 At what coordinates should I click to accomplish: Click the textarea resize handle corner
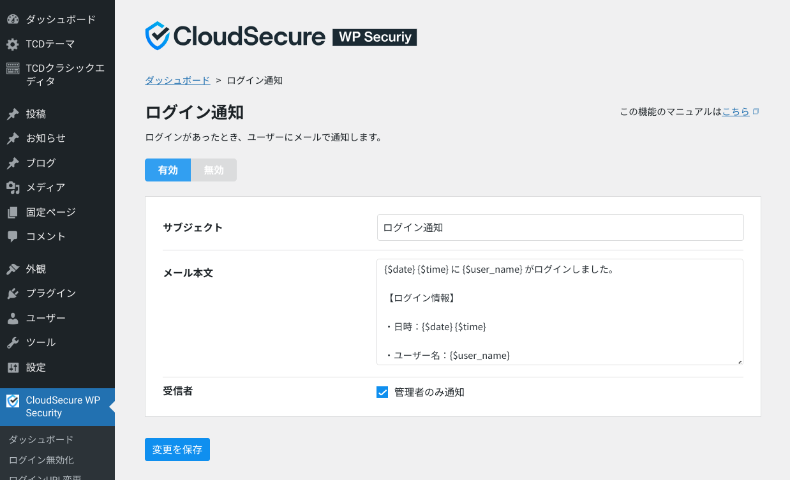(x=740, y=362)
